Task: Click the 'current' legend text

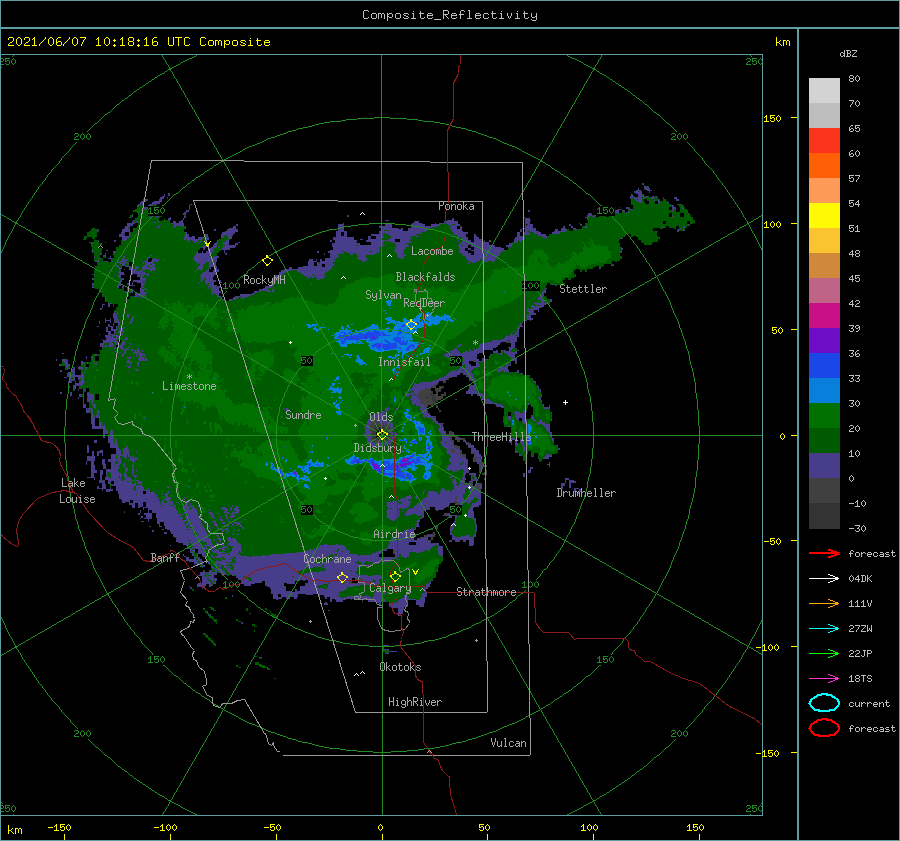Action: (869, 704)
